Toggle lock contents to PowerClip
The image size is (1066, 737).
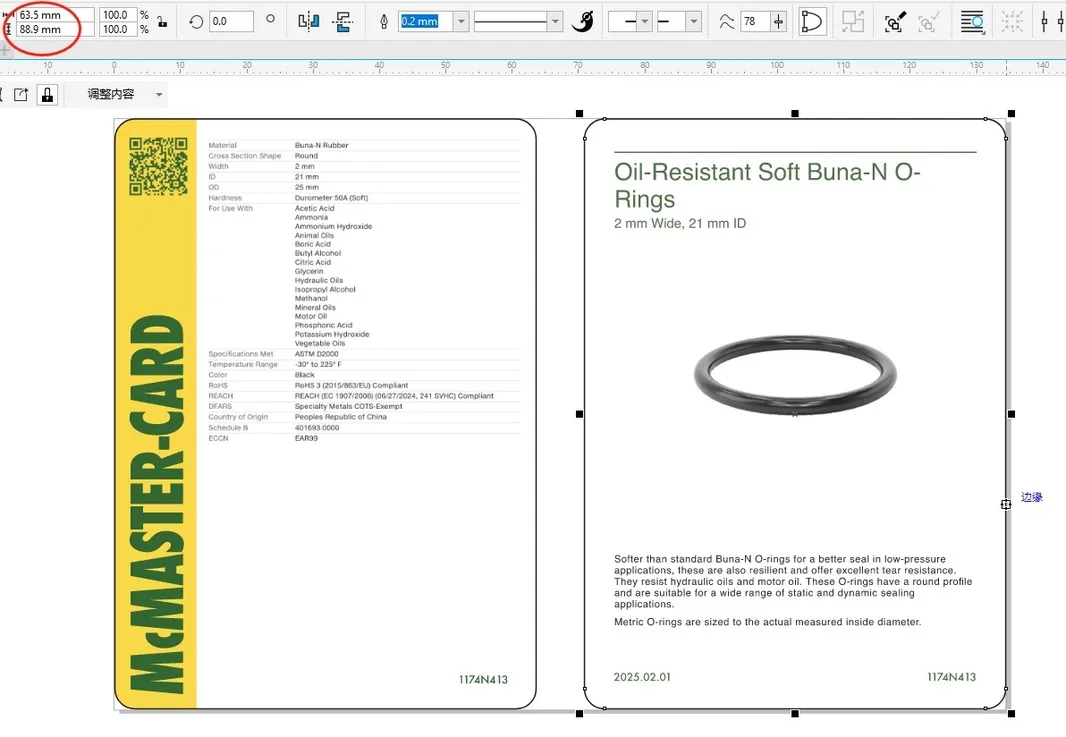coord(48,95)
